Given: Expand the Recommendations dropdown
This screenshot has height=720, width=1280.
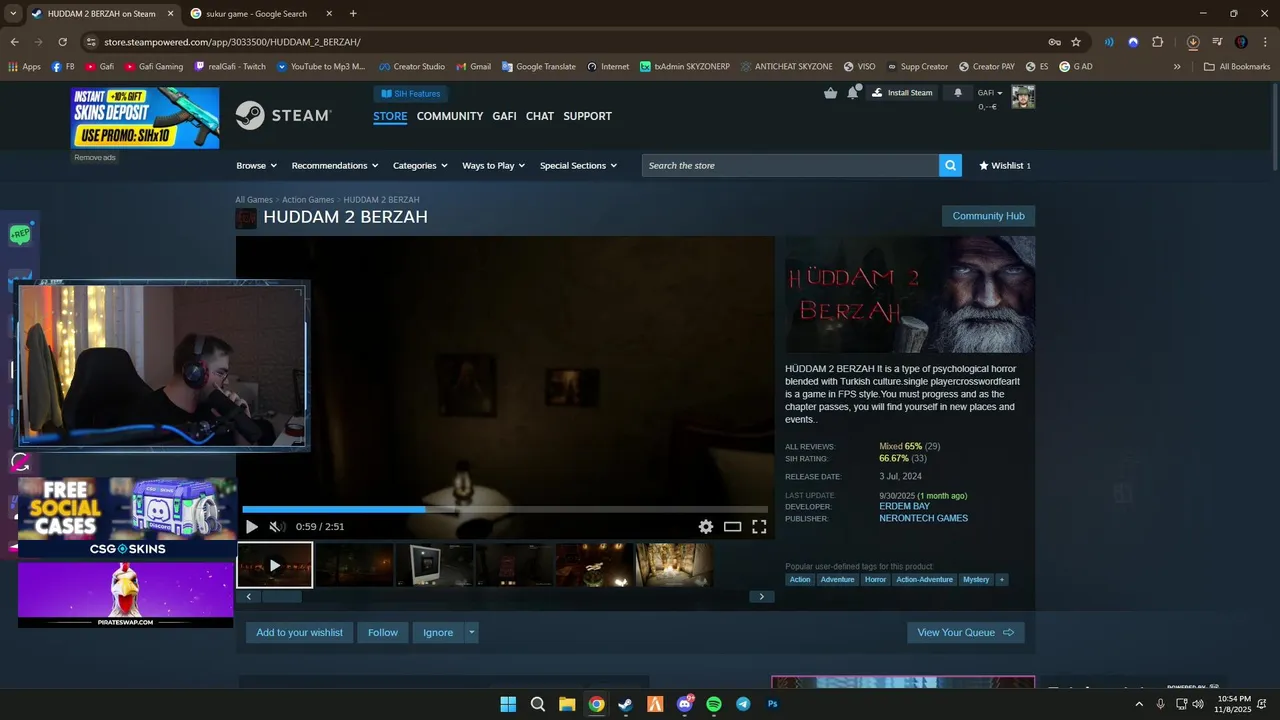Looking at the screenshot, I should click(335, 166).
